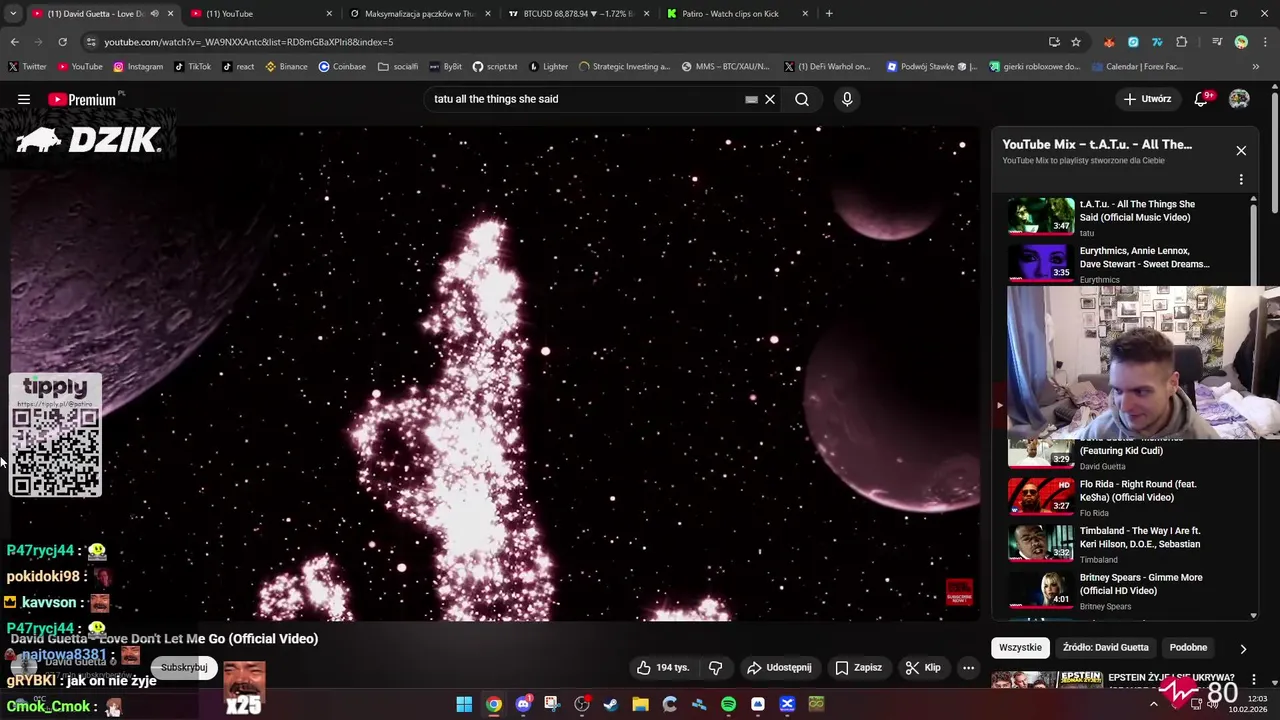Open Steam from the taskbar
The image size is (1280, 720).
point(611,704)
